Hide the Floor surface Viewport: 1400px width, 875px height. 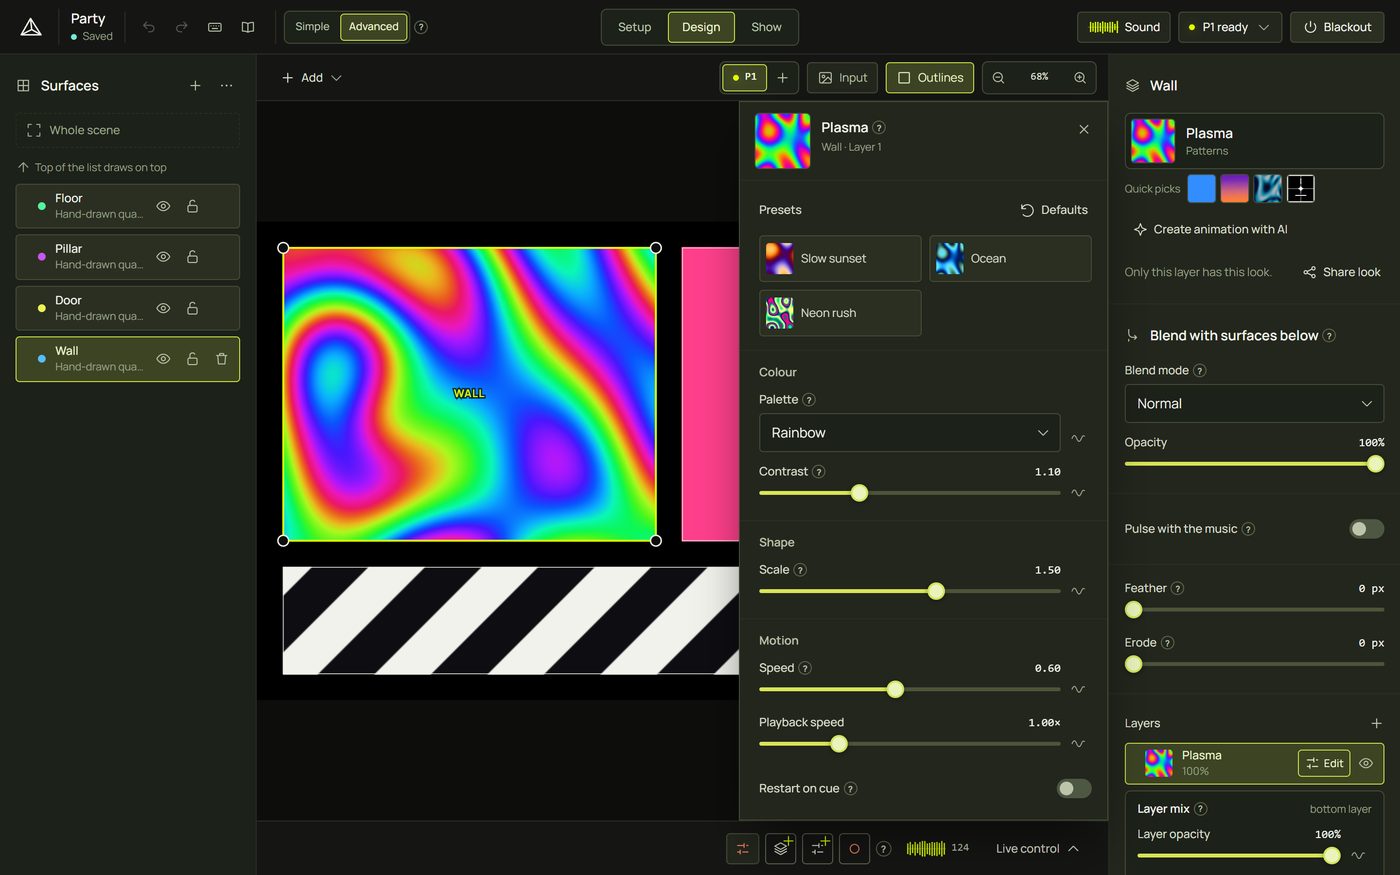pyautogui.click(x=163, y=206)
